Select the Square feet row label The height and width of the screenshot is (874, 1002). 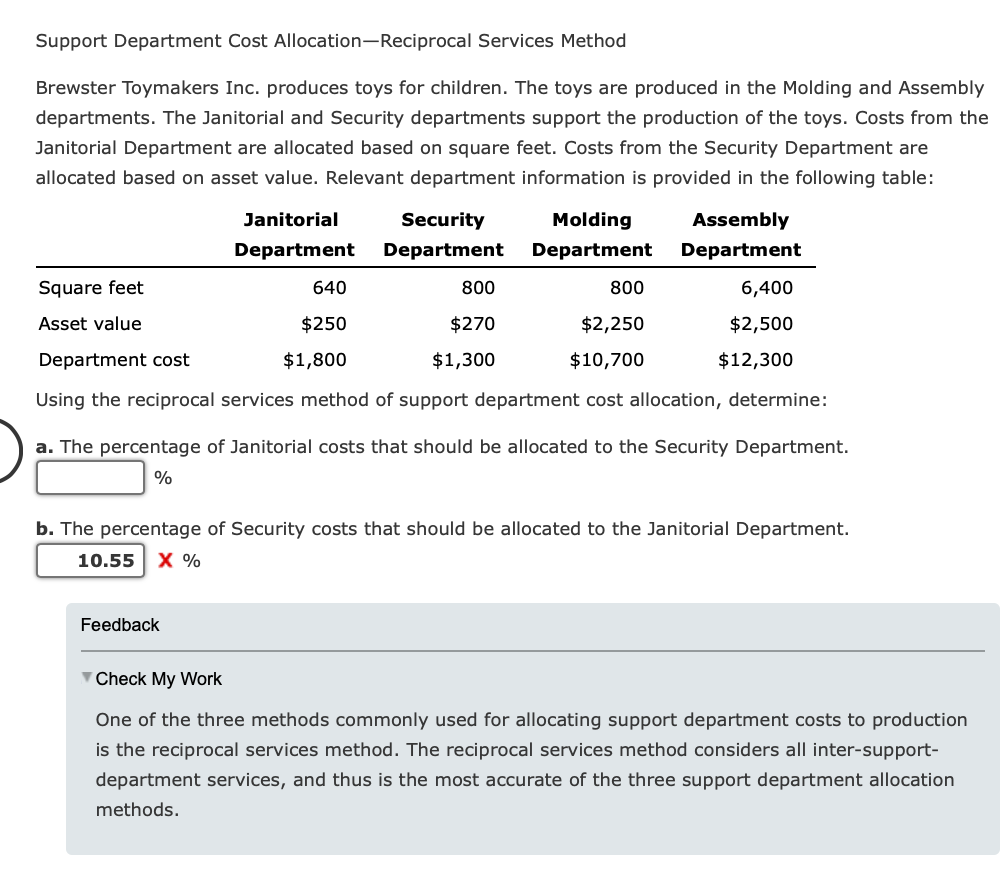(90, 288)
